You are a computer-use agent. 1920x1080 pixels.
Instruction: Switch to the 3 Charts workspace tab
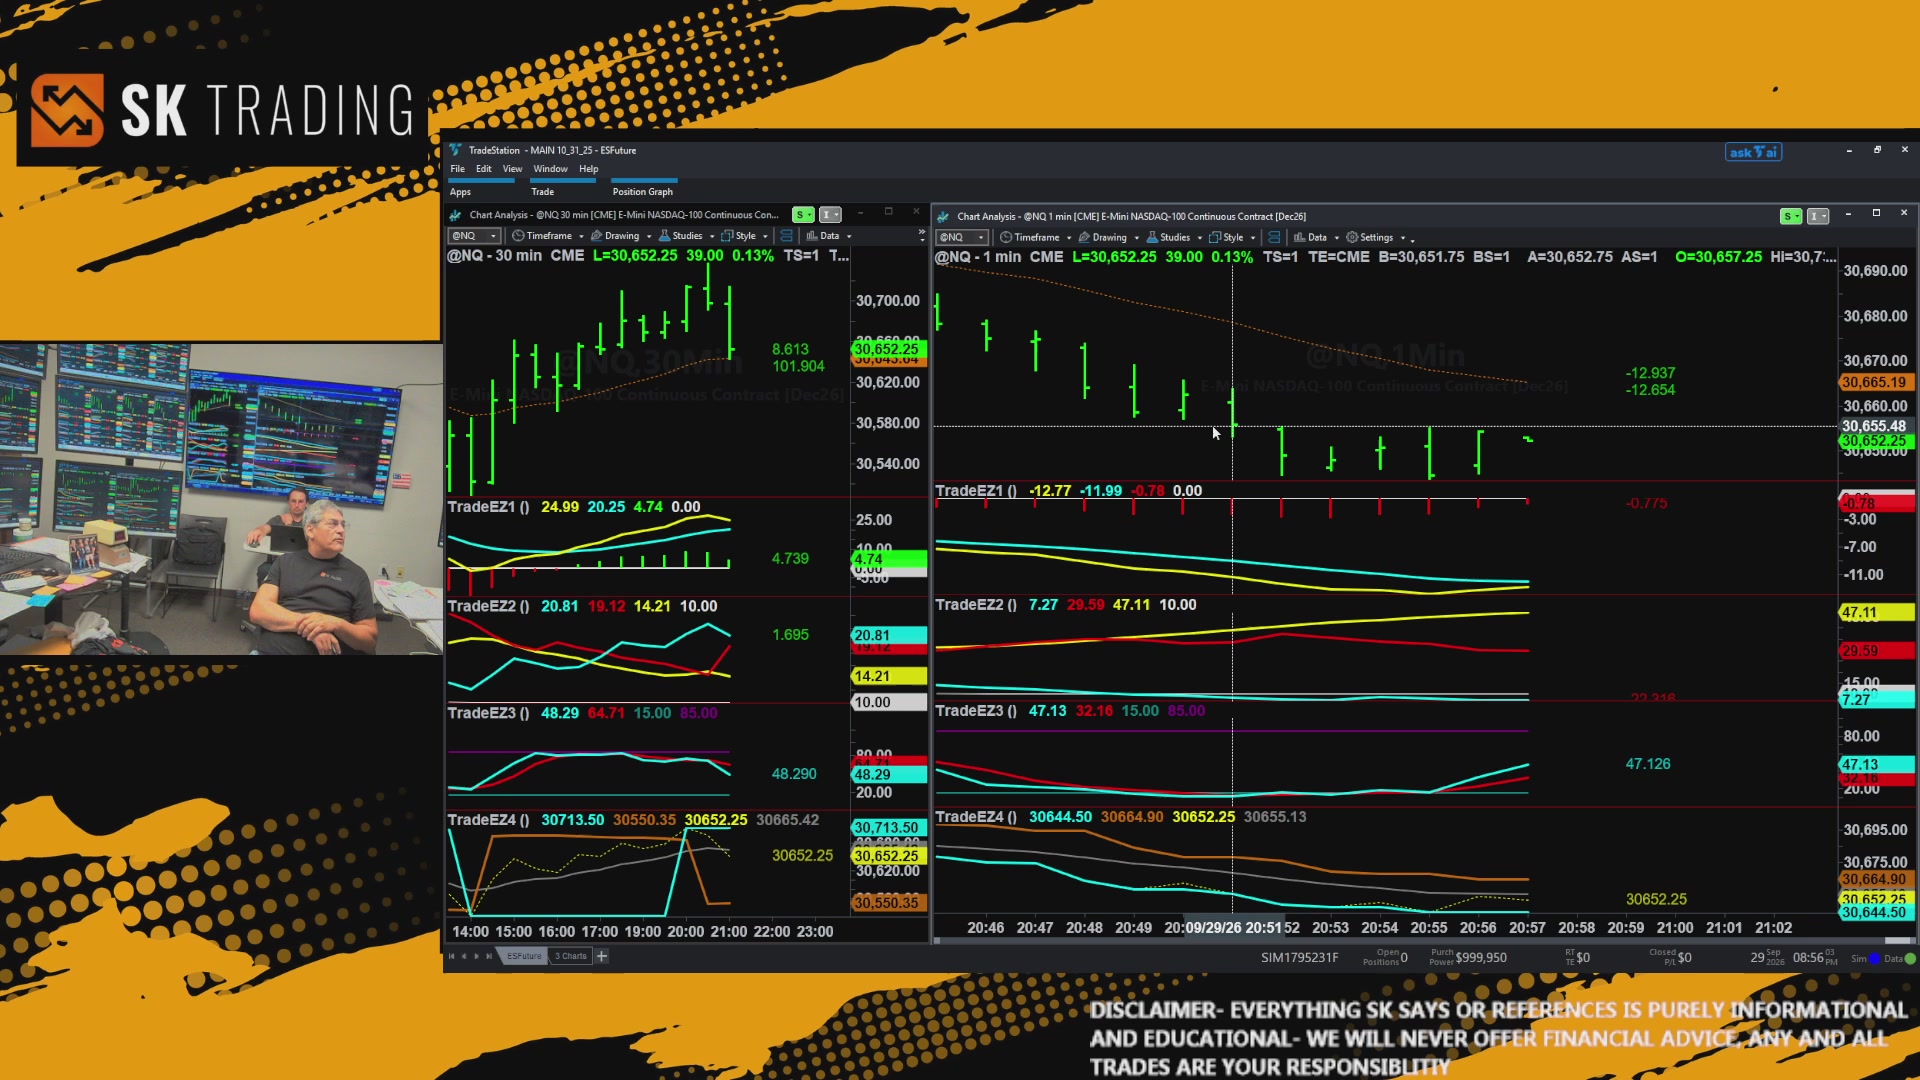click(x=571, y=956)
